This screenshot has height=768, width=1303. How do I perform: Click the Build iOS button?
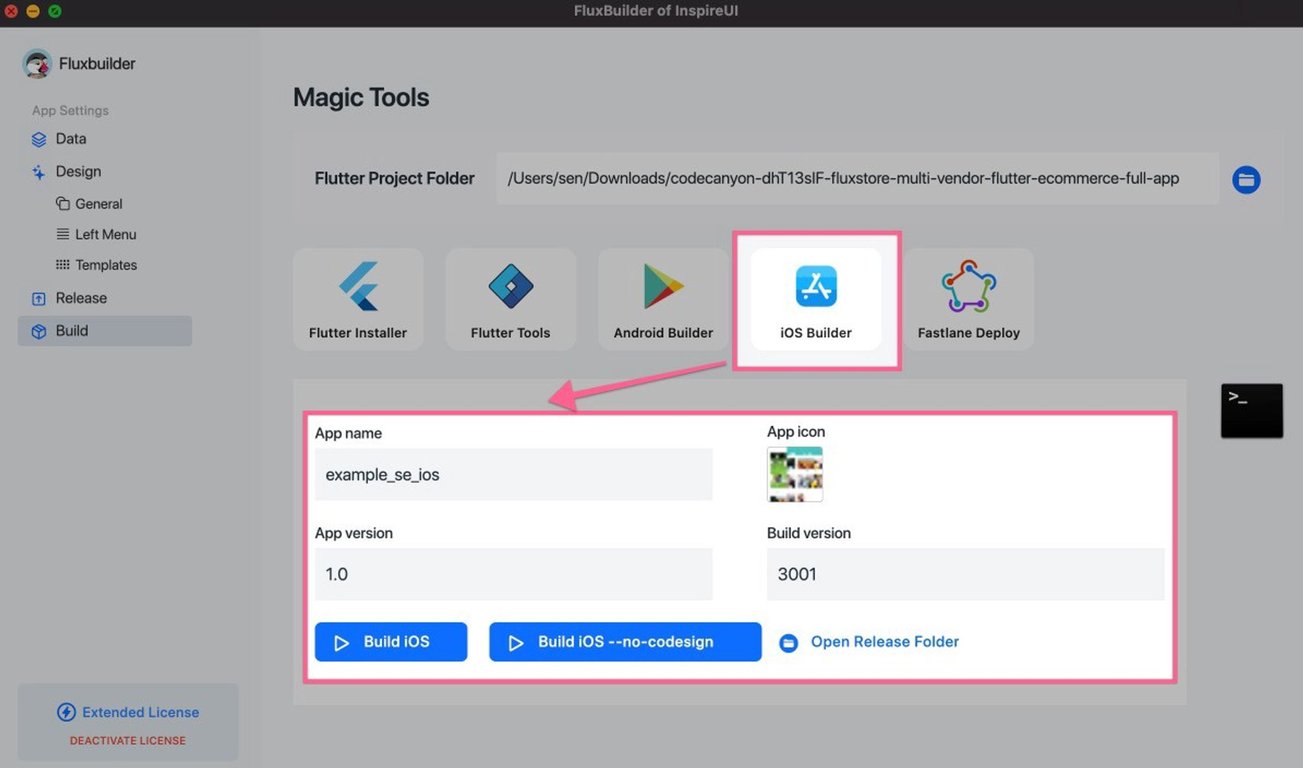[391, 642]
